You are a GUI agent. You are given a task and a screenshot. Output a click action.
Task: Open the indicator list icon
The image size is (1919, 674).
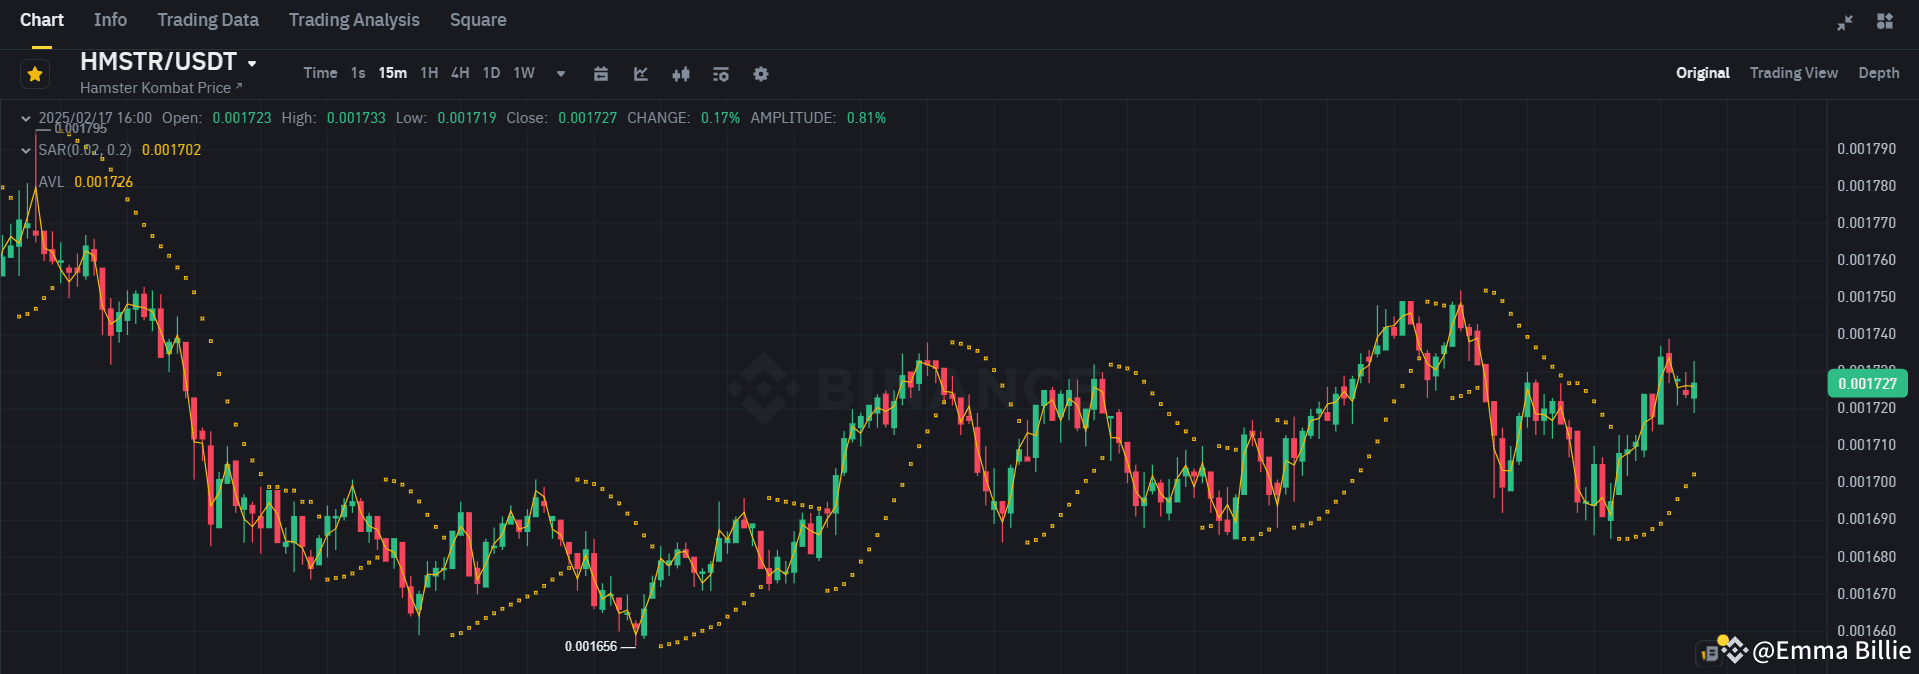tap(720, 73)
